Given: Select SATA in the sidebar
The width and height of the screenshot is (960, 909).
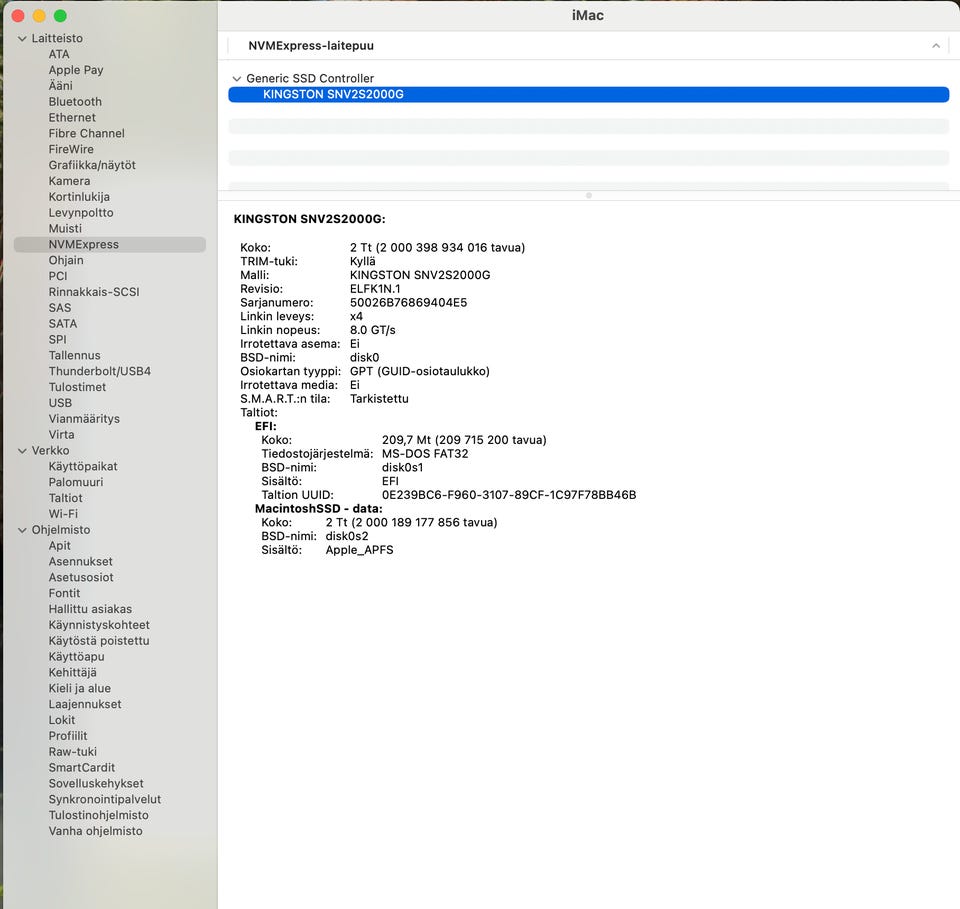Looking at the screenshot, I should click(62, 324).
